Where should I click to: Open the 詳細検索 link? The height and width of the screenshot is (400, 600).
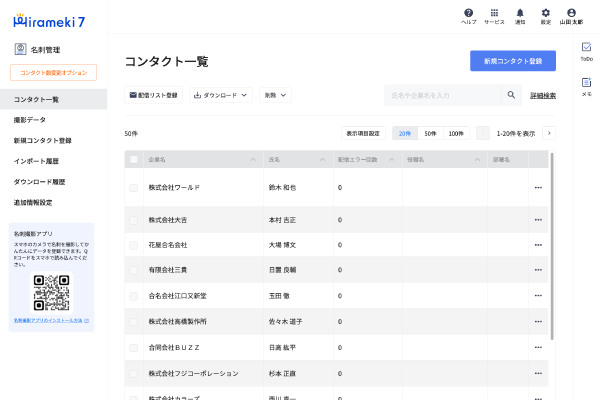(543, 95)
